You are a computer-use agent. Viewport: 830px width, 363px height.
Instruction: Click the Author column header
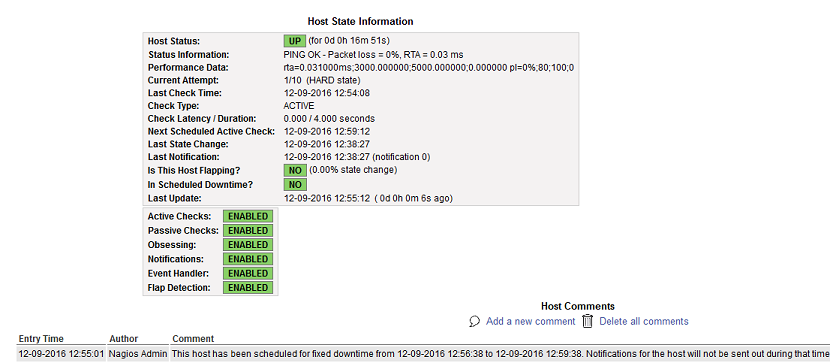point(123,339)
